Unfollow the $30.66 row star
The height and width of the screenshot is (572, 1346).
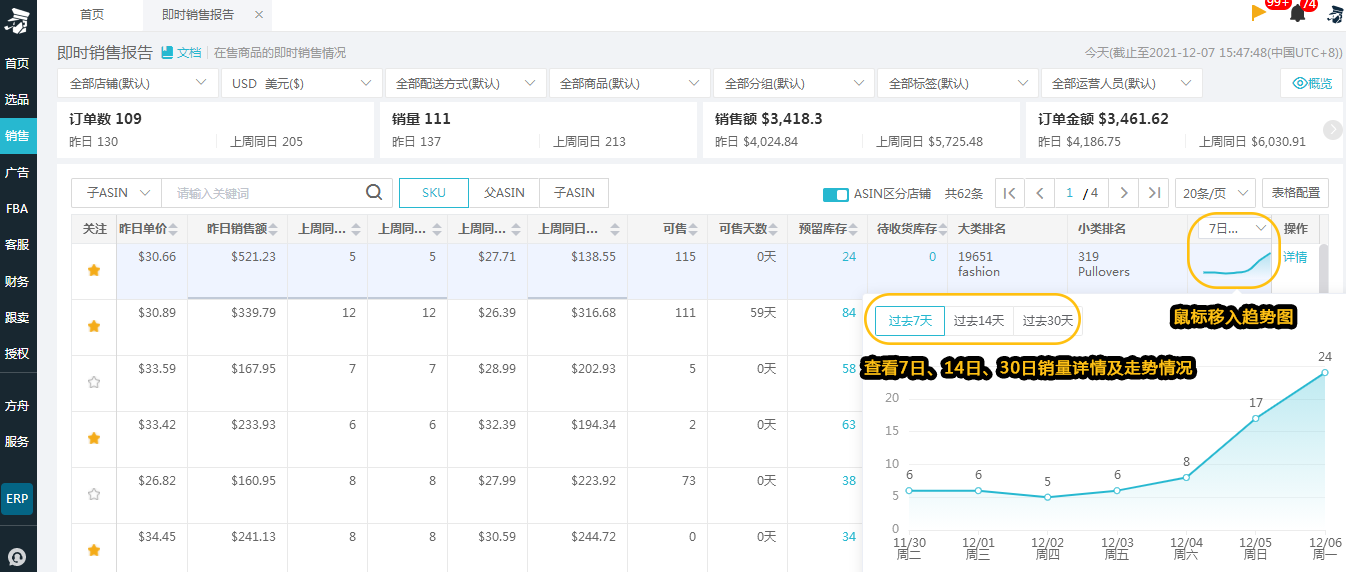click(x=94, y=271)
